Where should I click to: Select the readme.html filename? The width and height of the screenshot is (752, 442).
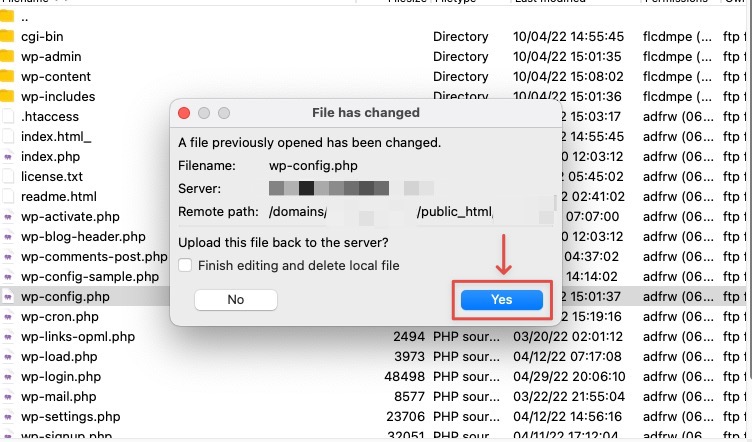click(x=59, y=197)
